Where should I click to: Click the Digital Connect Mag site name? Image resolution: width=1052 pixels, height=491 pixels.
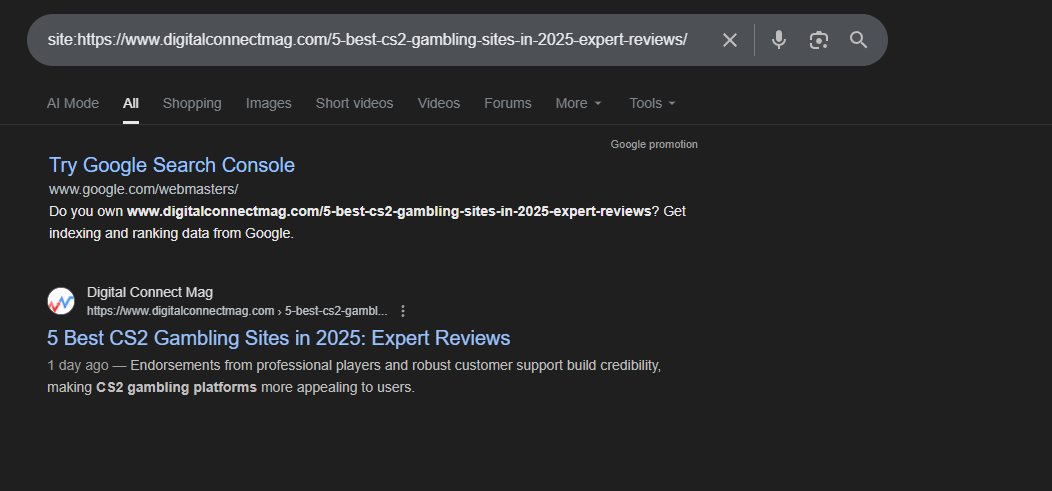pos(150,292)
